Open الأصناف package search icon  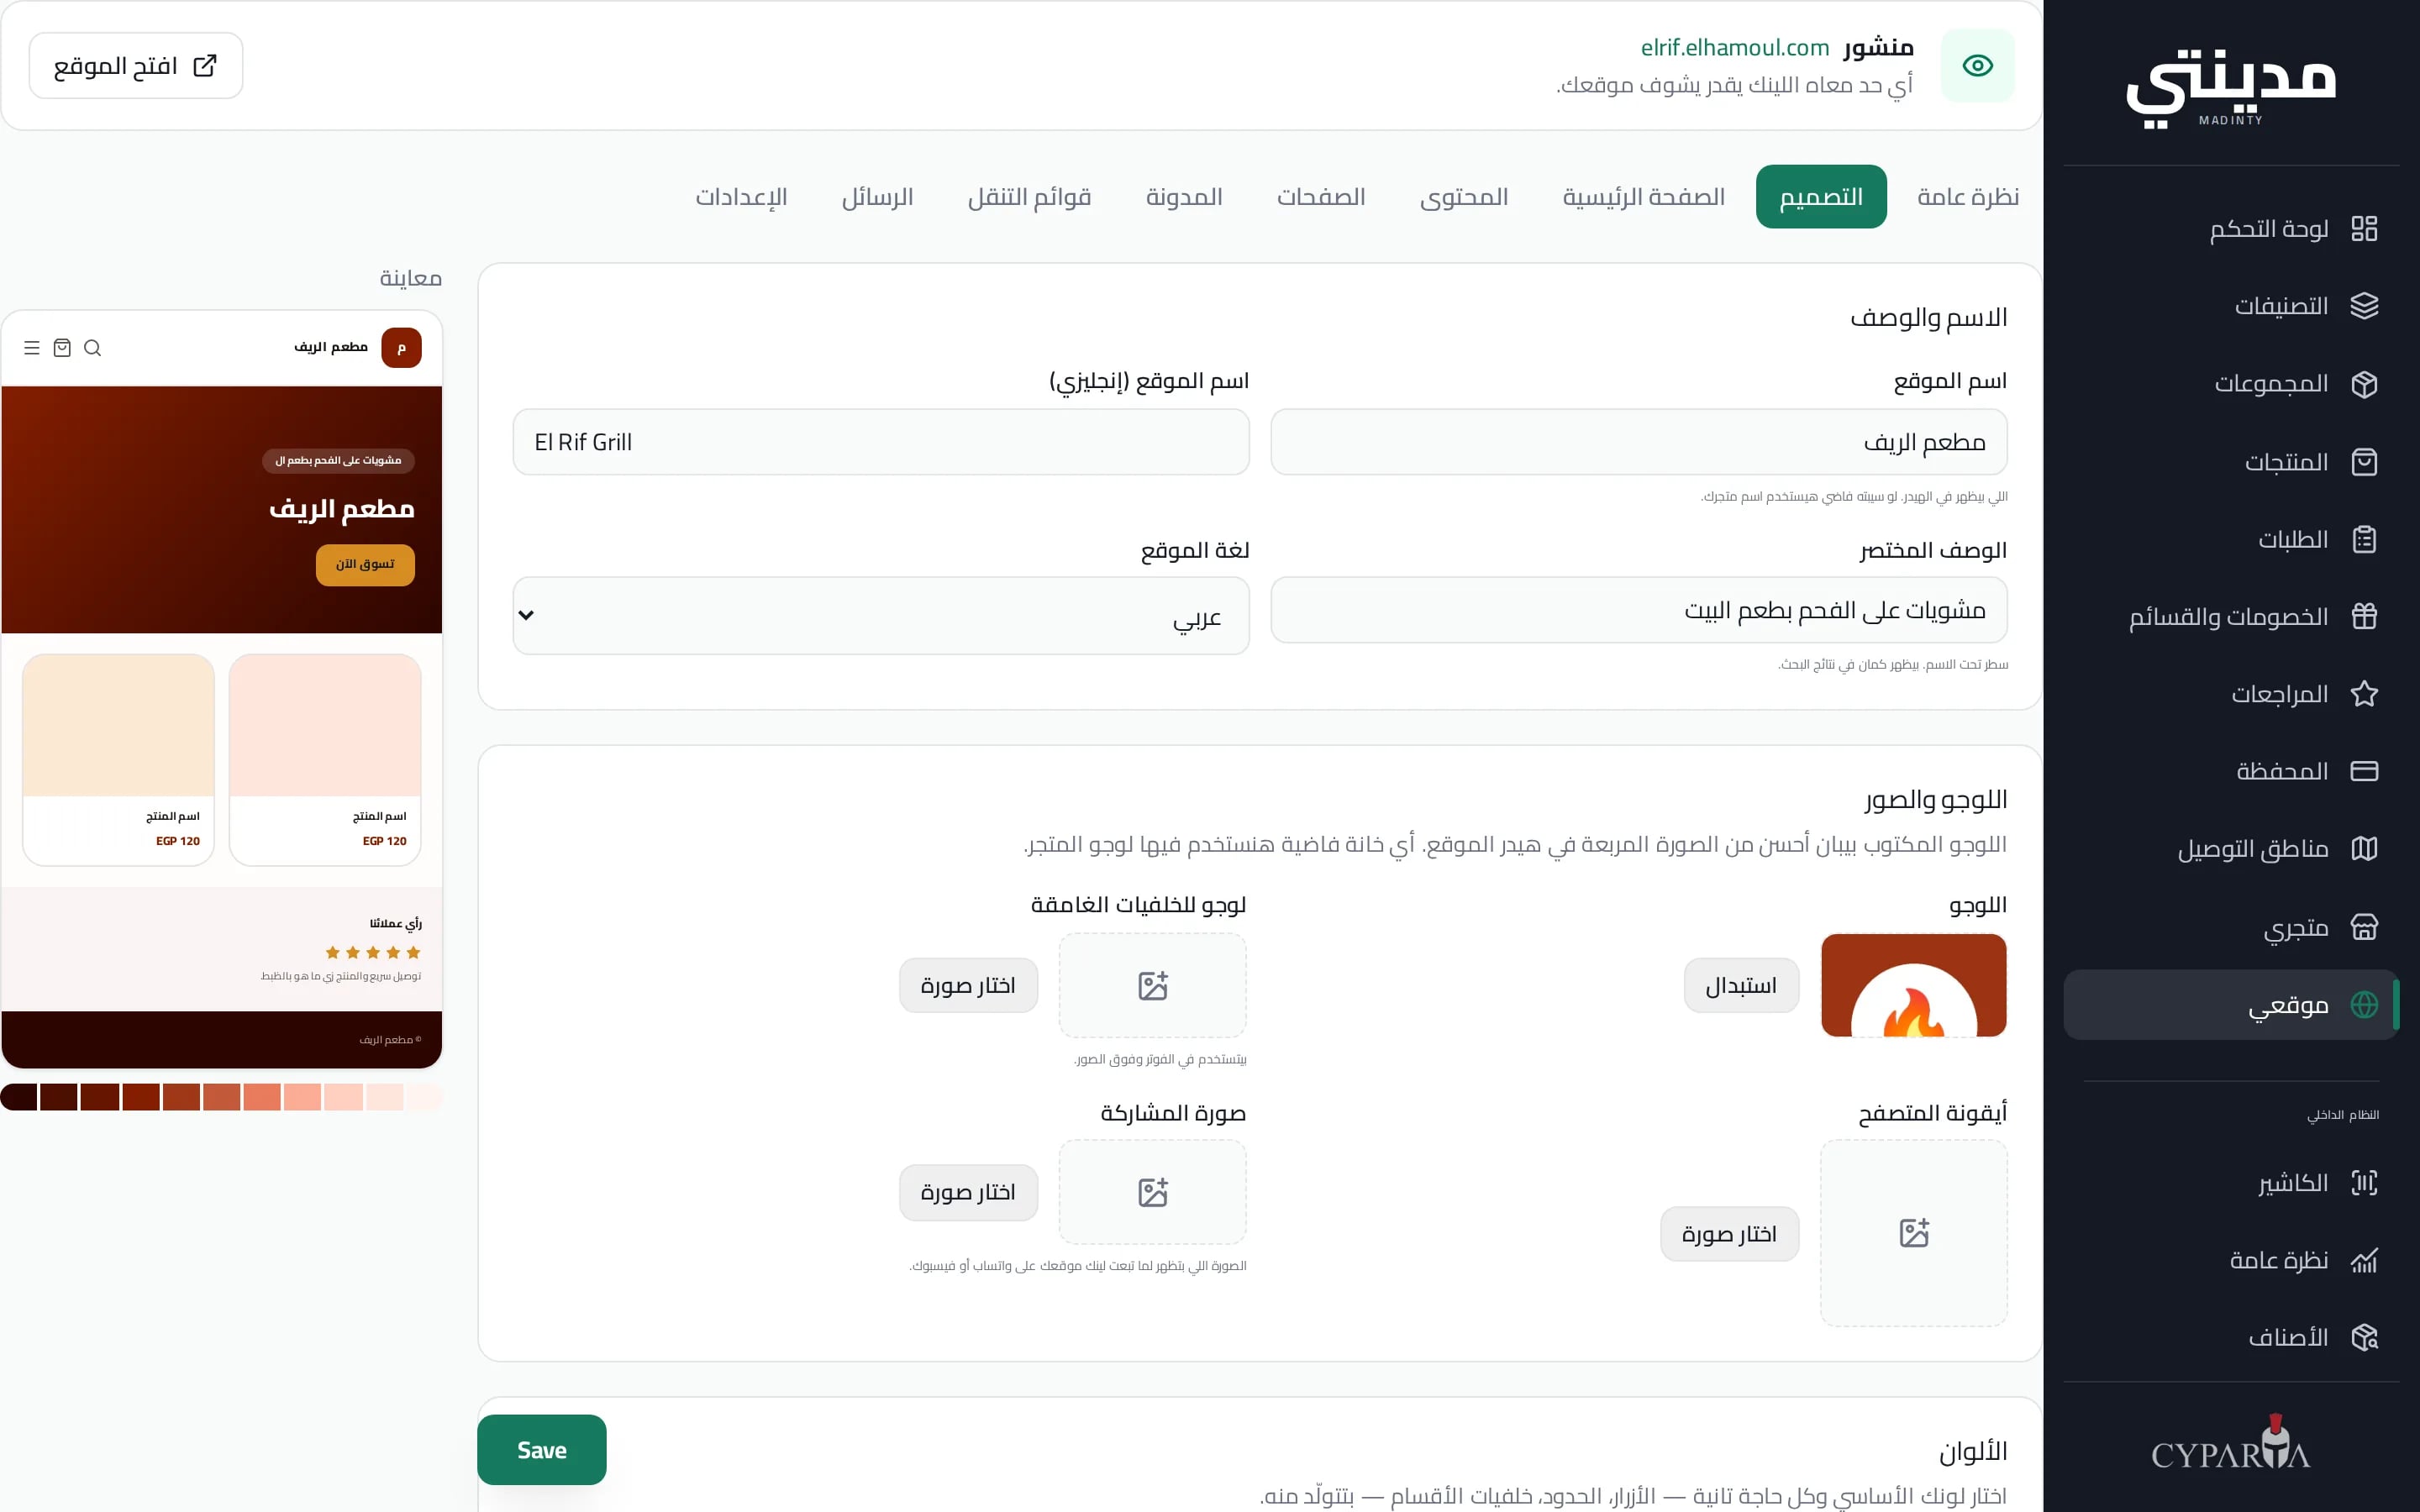pyautogui.click(x=2364, y=1337)
